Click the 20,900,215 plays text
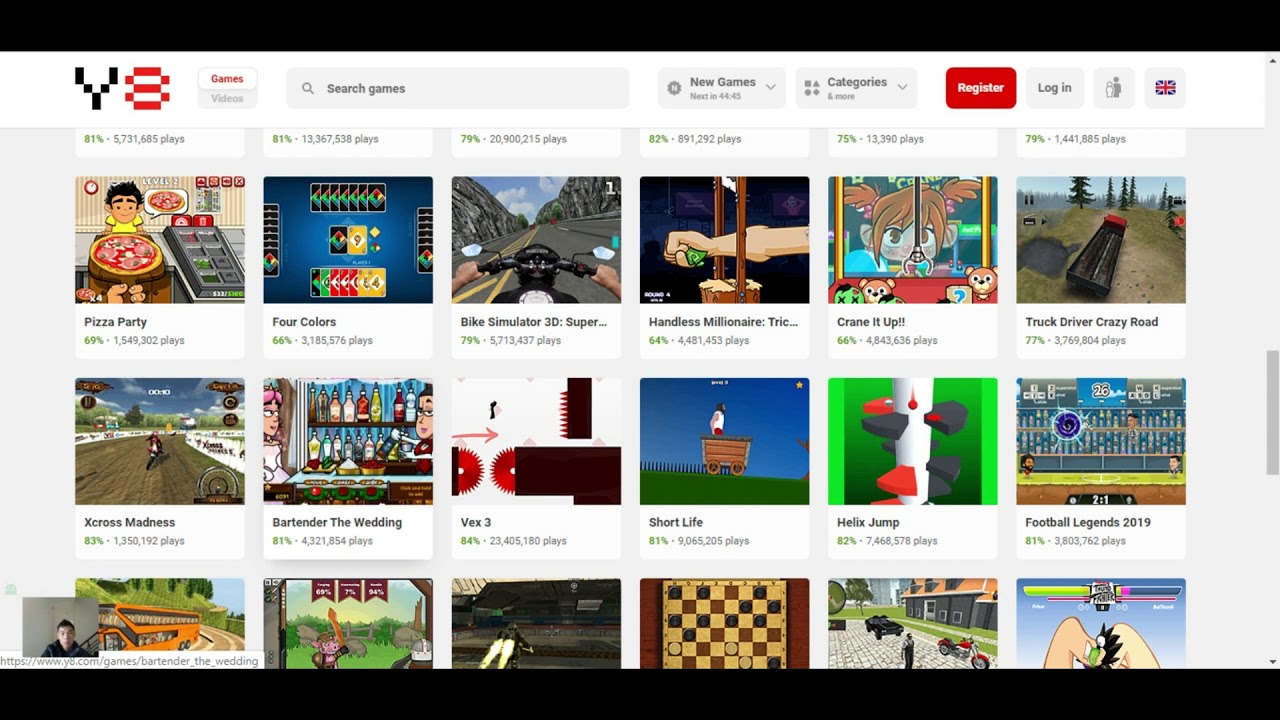Viewport: 1280px width, 720px height. tap(528, 139)
